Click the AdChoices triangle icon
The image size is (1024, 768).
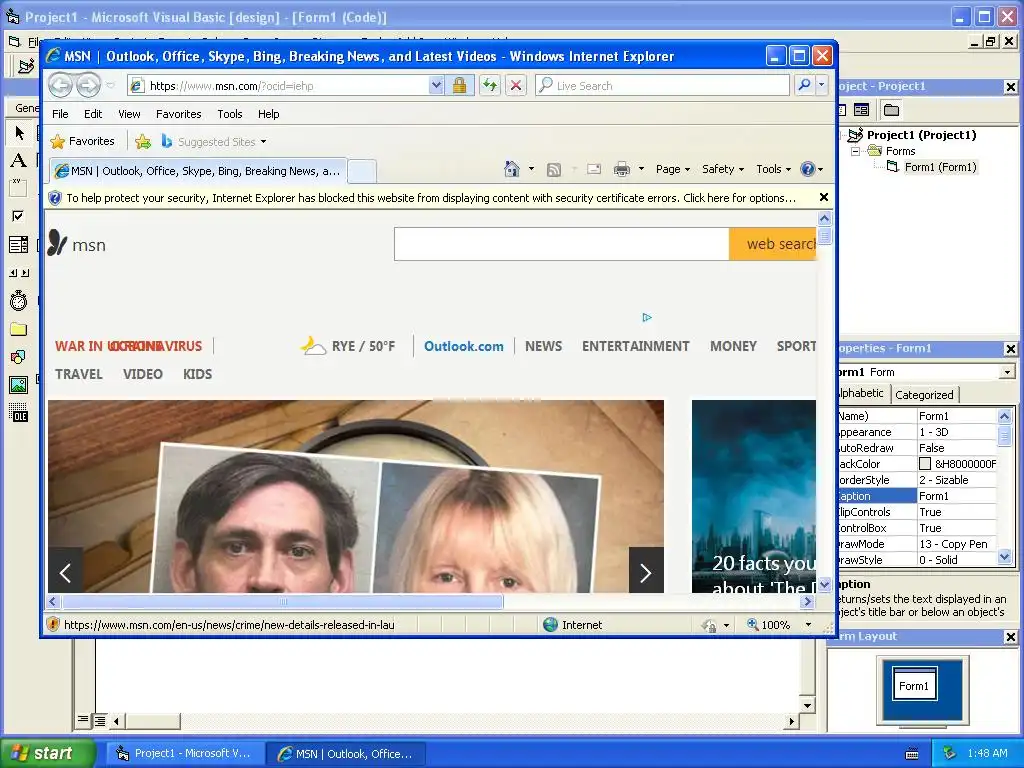647,317
